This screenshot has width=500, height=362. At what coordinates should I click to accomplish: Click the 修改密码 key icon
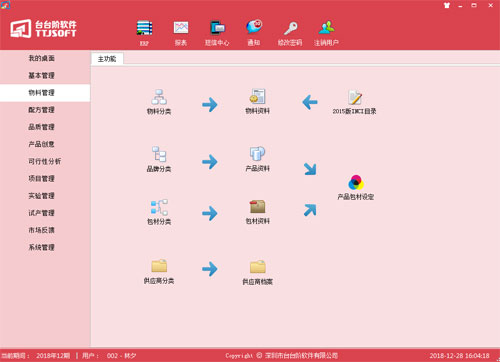click(290, 28)
